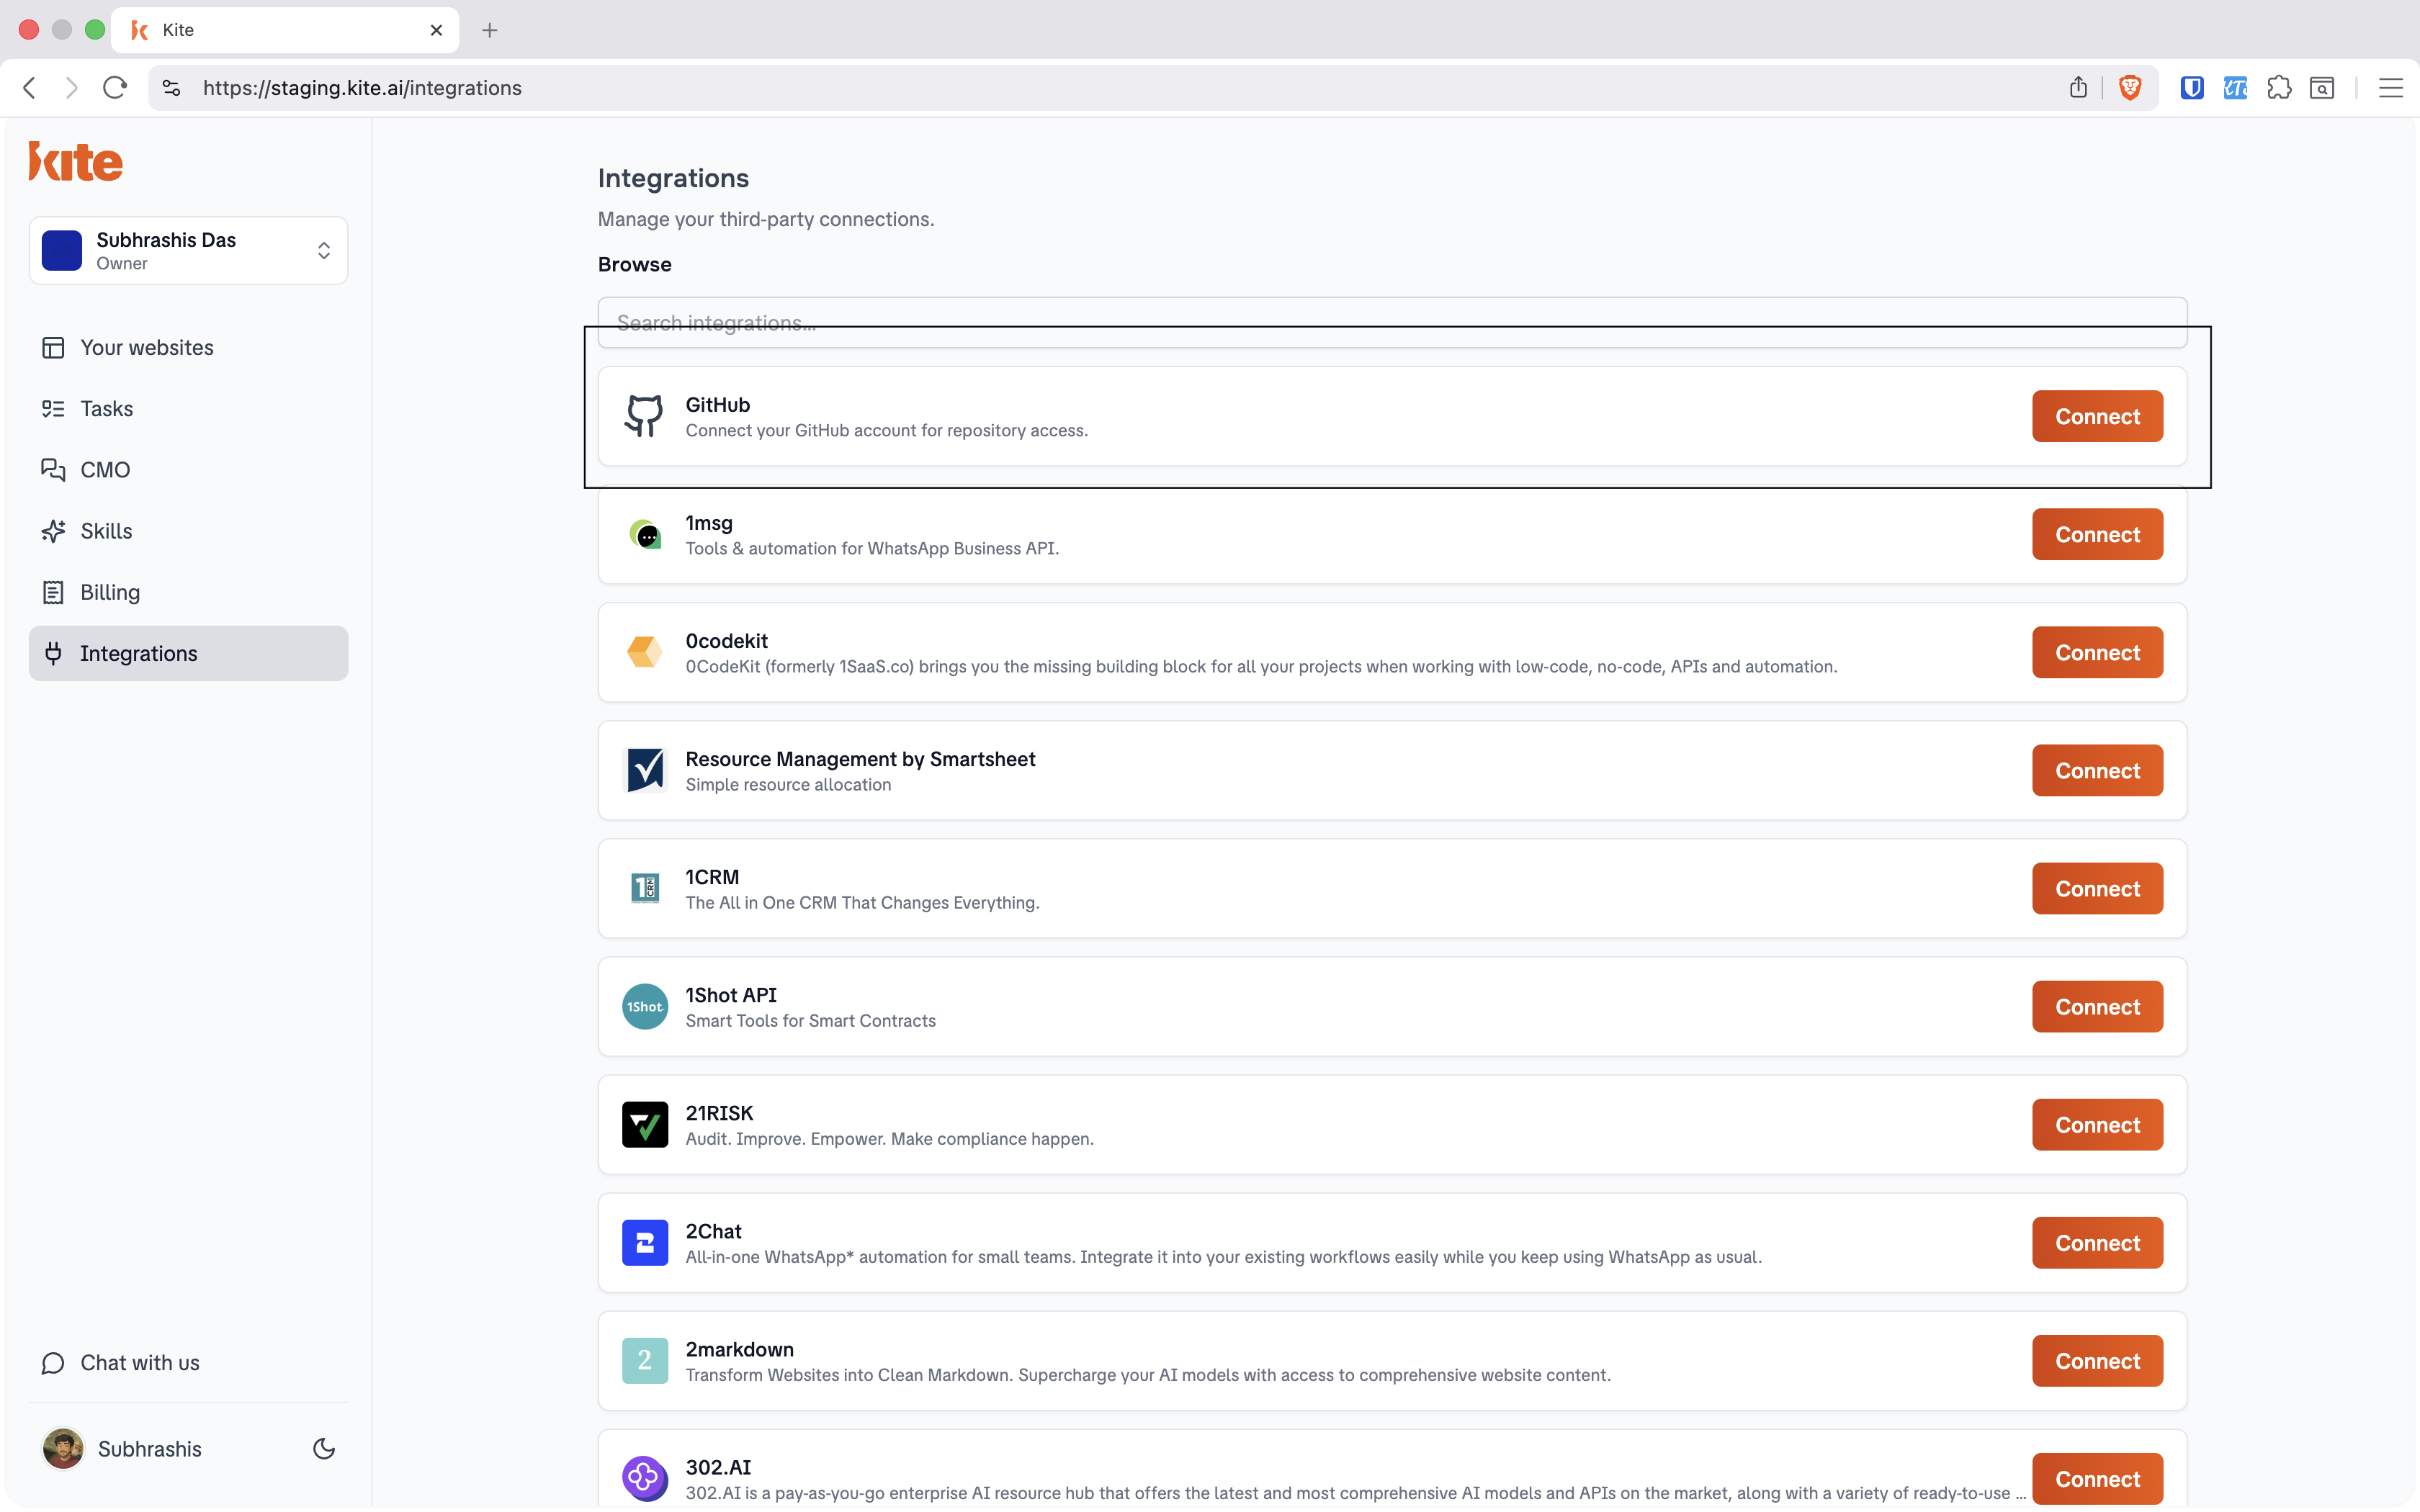Click 'Manage your third-party connections.' text
This screenshot has width=2420, height=1512.
click(x=766, y=219)
